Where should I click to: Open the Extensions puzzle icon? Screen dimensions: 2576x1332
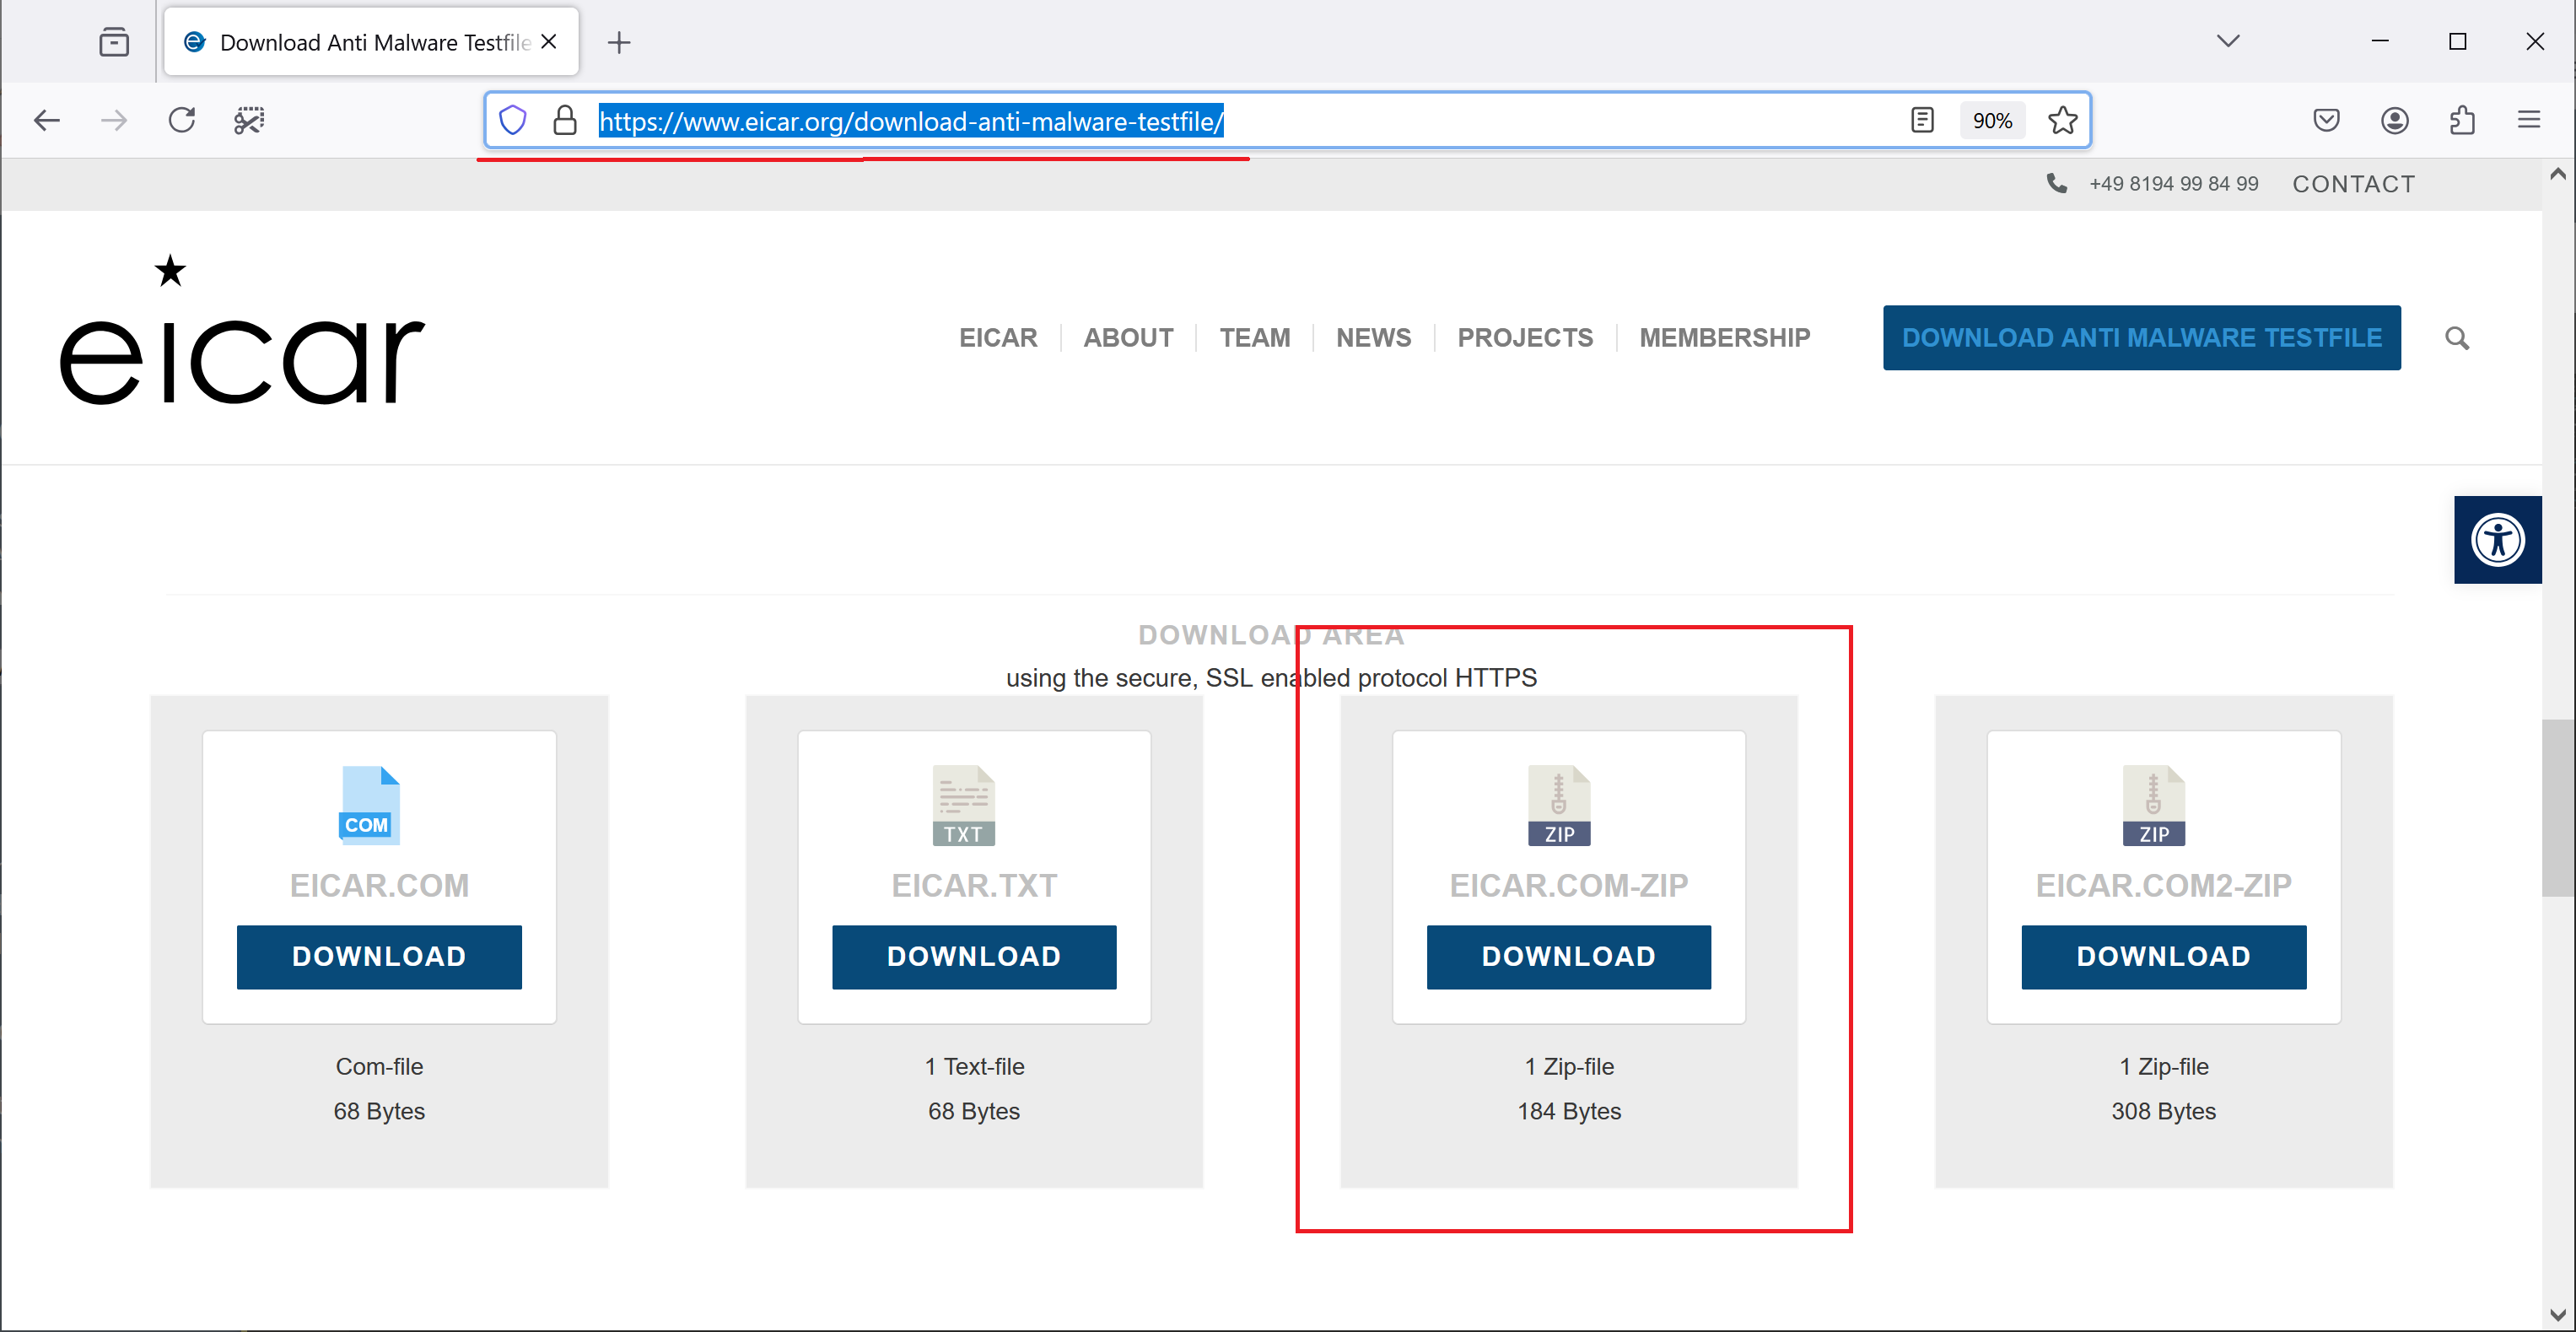(x=2462, y=121)
